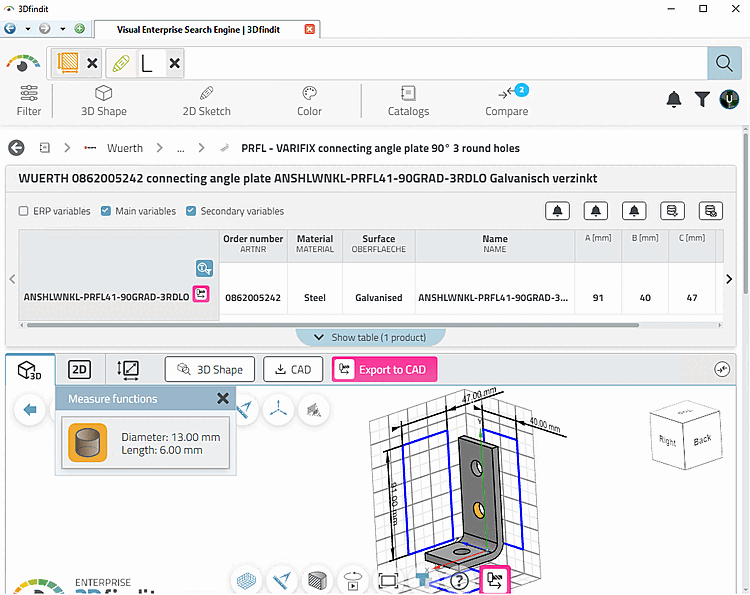Viewport: 750px width, 595px height.
Task: Enable the ERP variables checkbox
Action: [x=23, y=211]
